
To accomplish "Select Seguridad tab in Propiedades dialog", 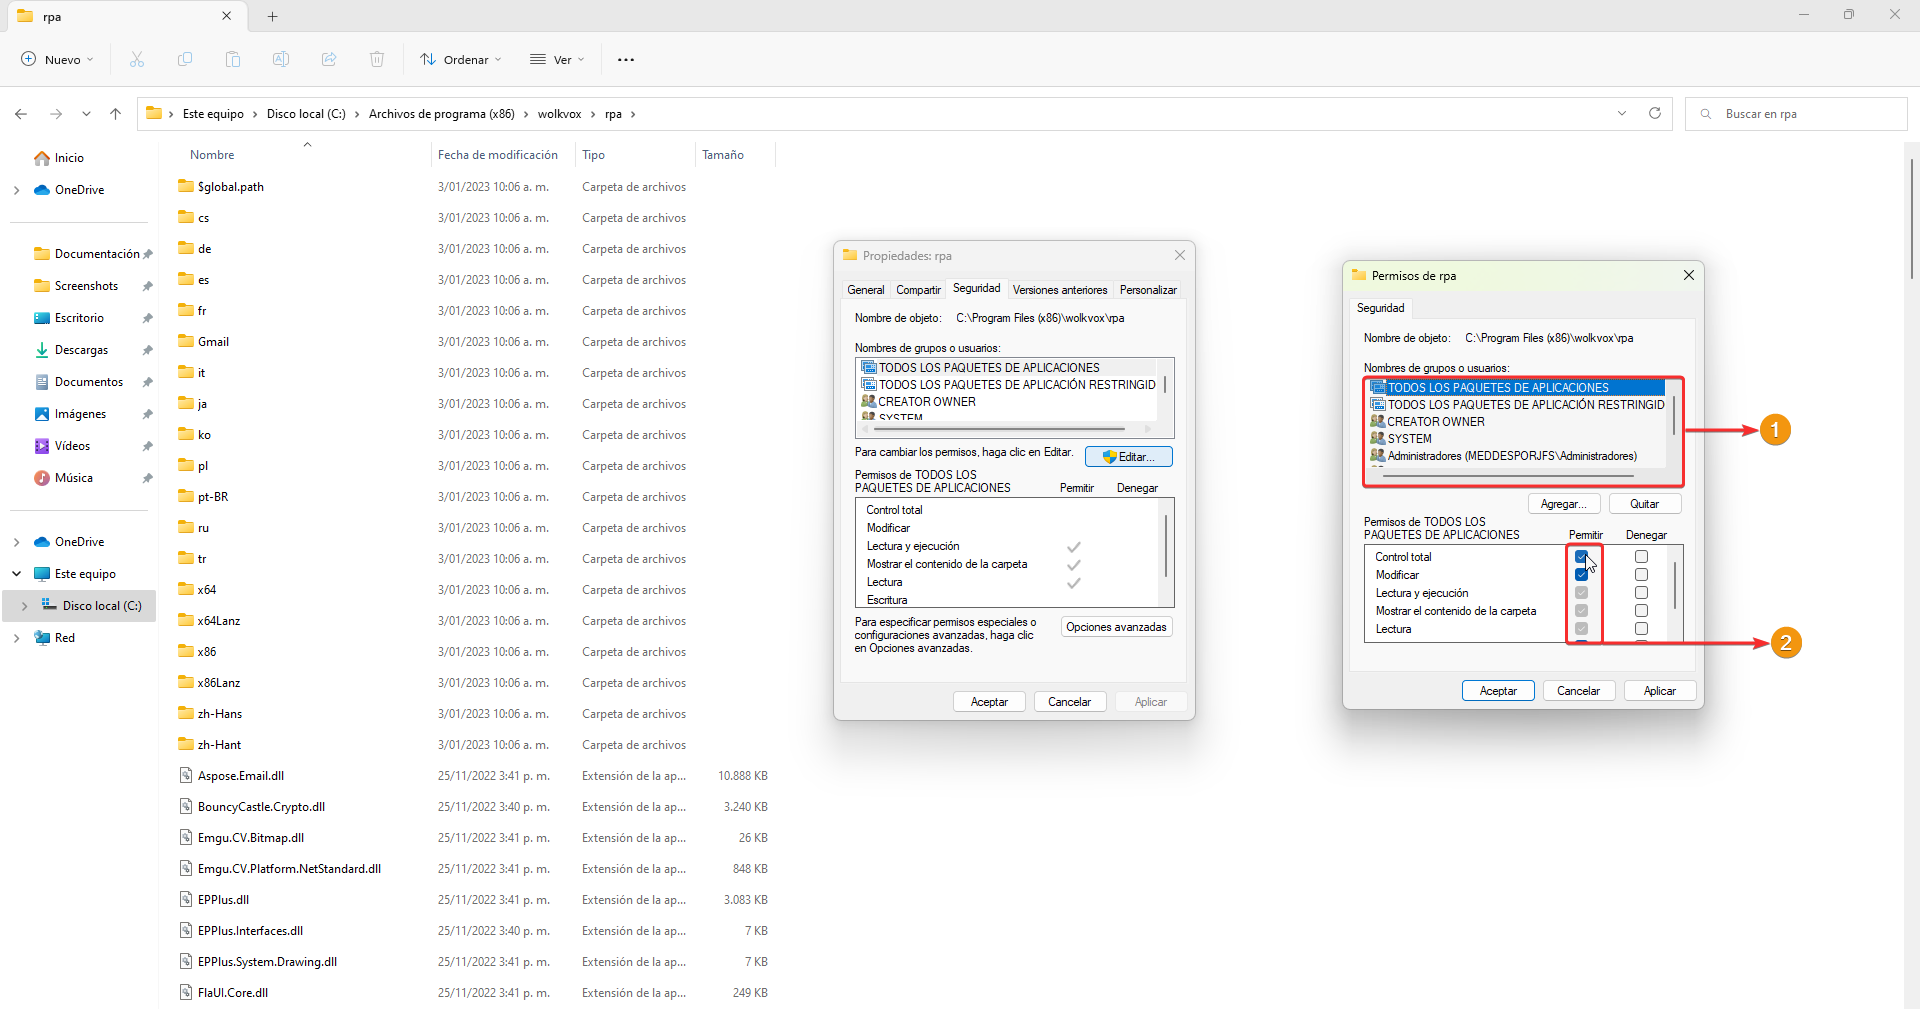I will pos(977,288).
